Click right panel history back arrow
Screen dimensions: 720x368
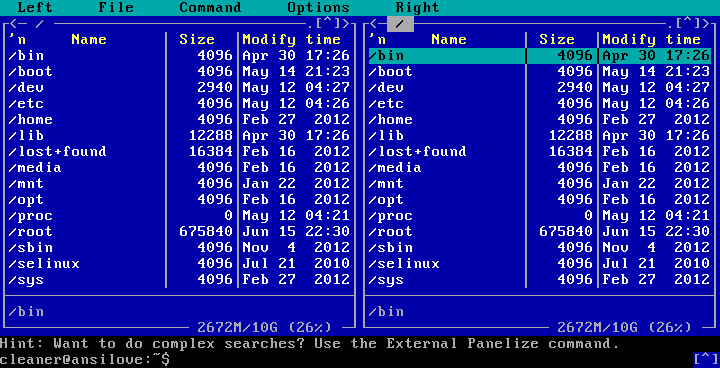(x=374, y=23)
